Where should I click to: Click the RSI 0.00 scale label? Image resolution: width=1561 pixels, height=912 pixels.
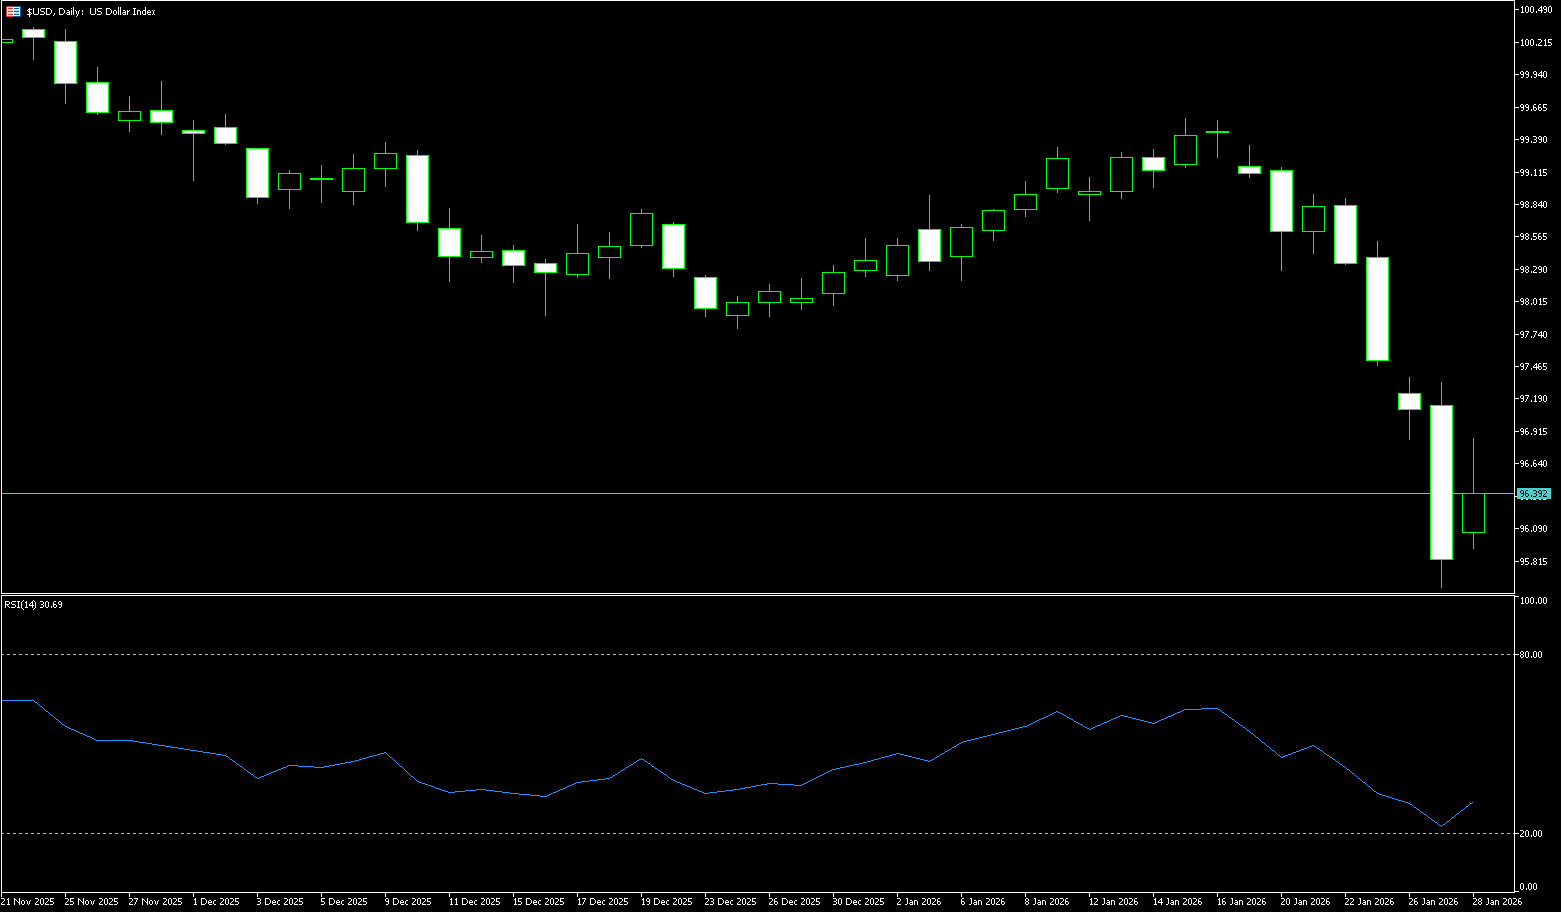[1528, 887]
